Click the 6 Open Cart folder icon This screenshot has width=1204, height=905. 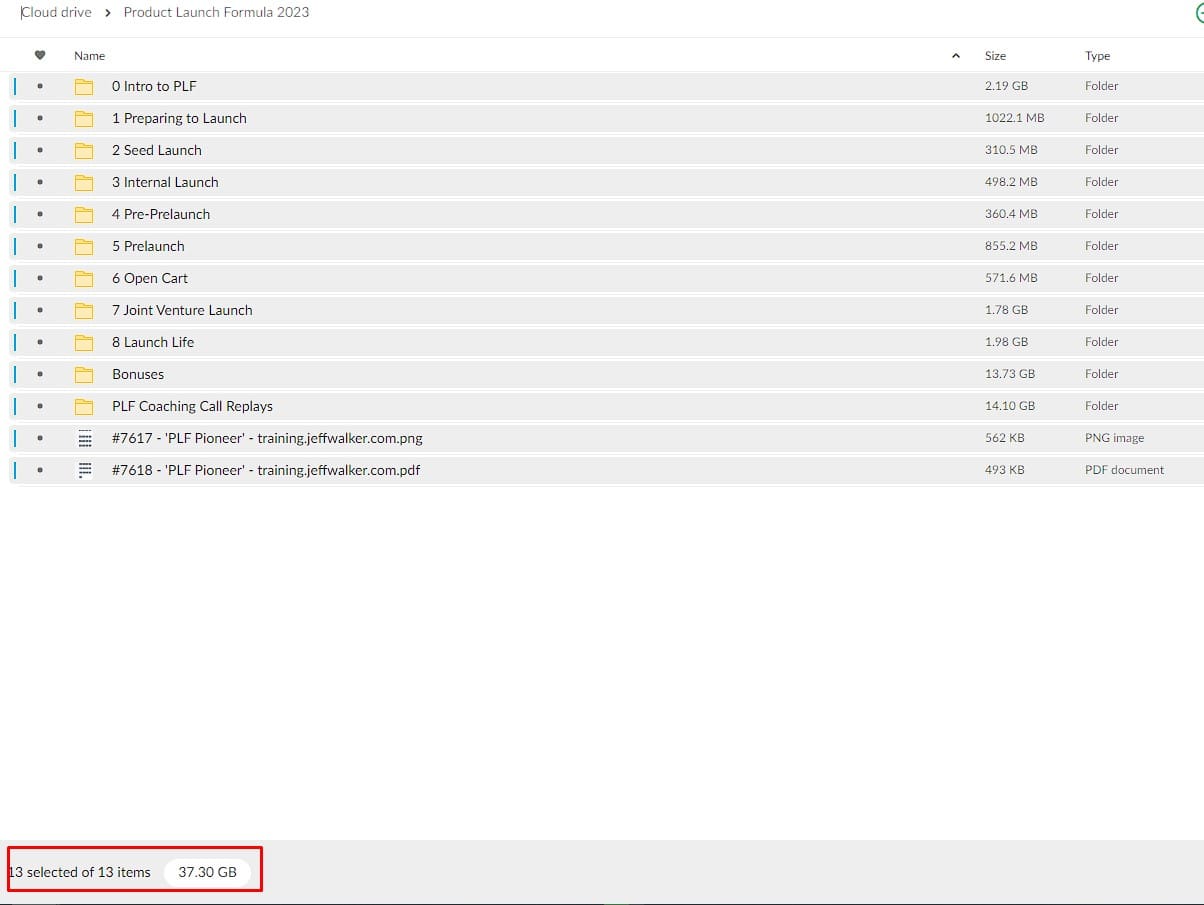(x=84, y=278)
